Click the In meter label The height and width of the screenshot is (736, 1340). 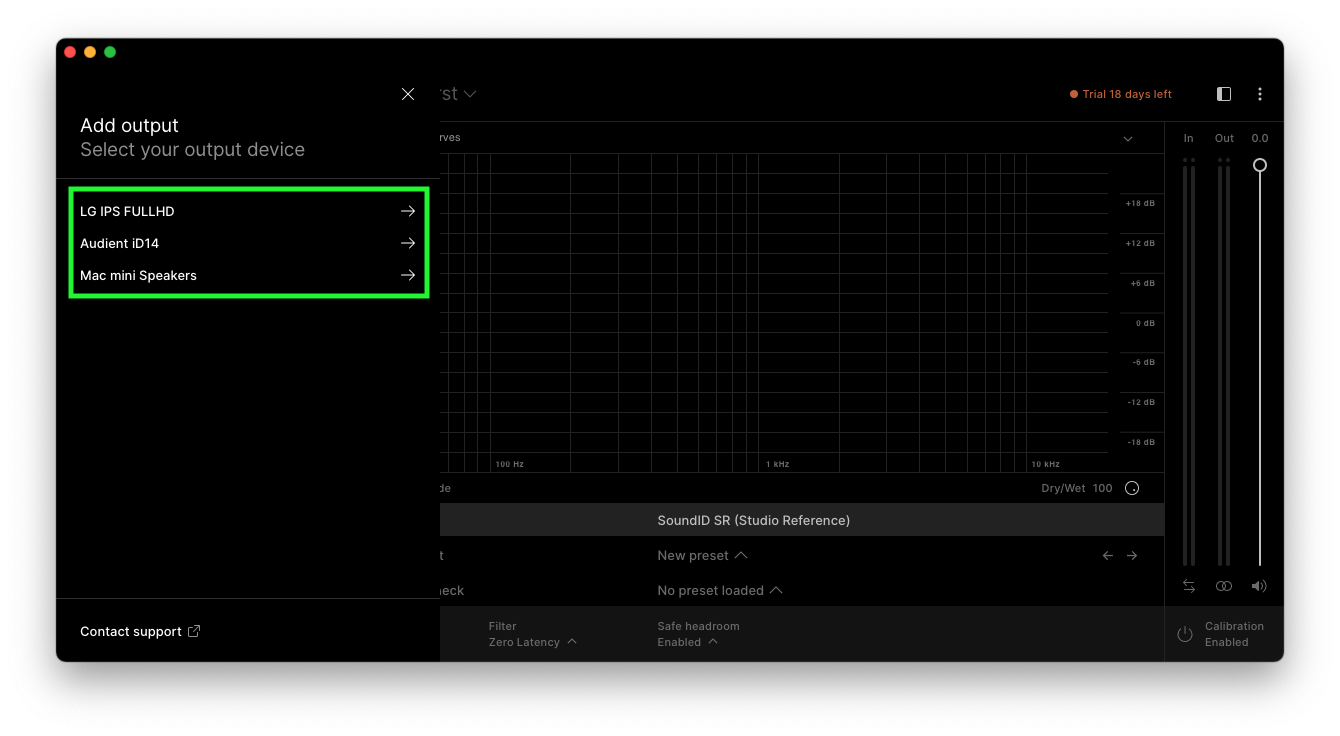click(1188, 138)
